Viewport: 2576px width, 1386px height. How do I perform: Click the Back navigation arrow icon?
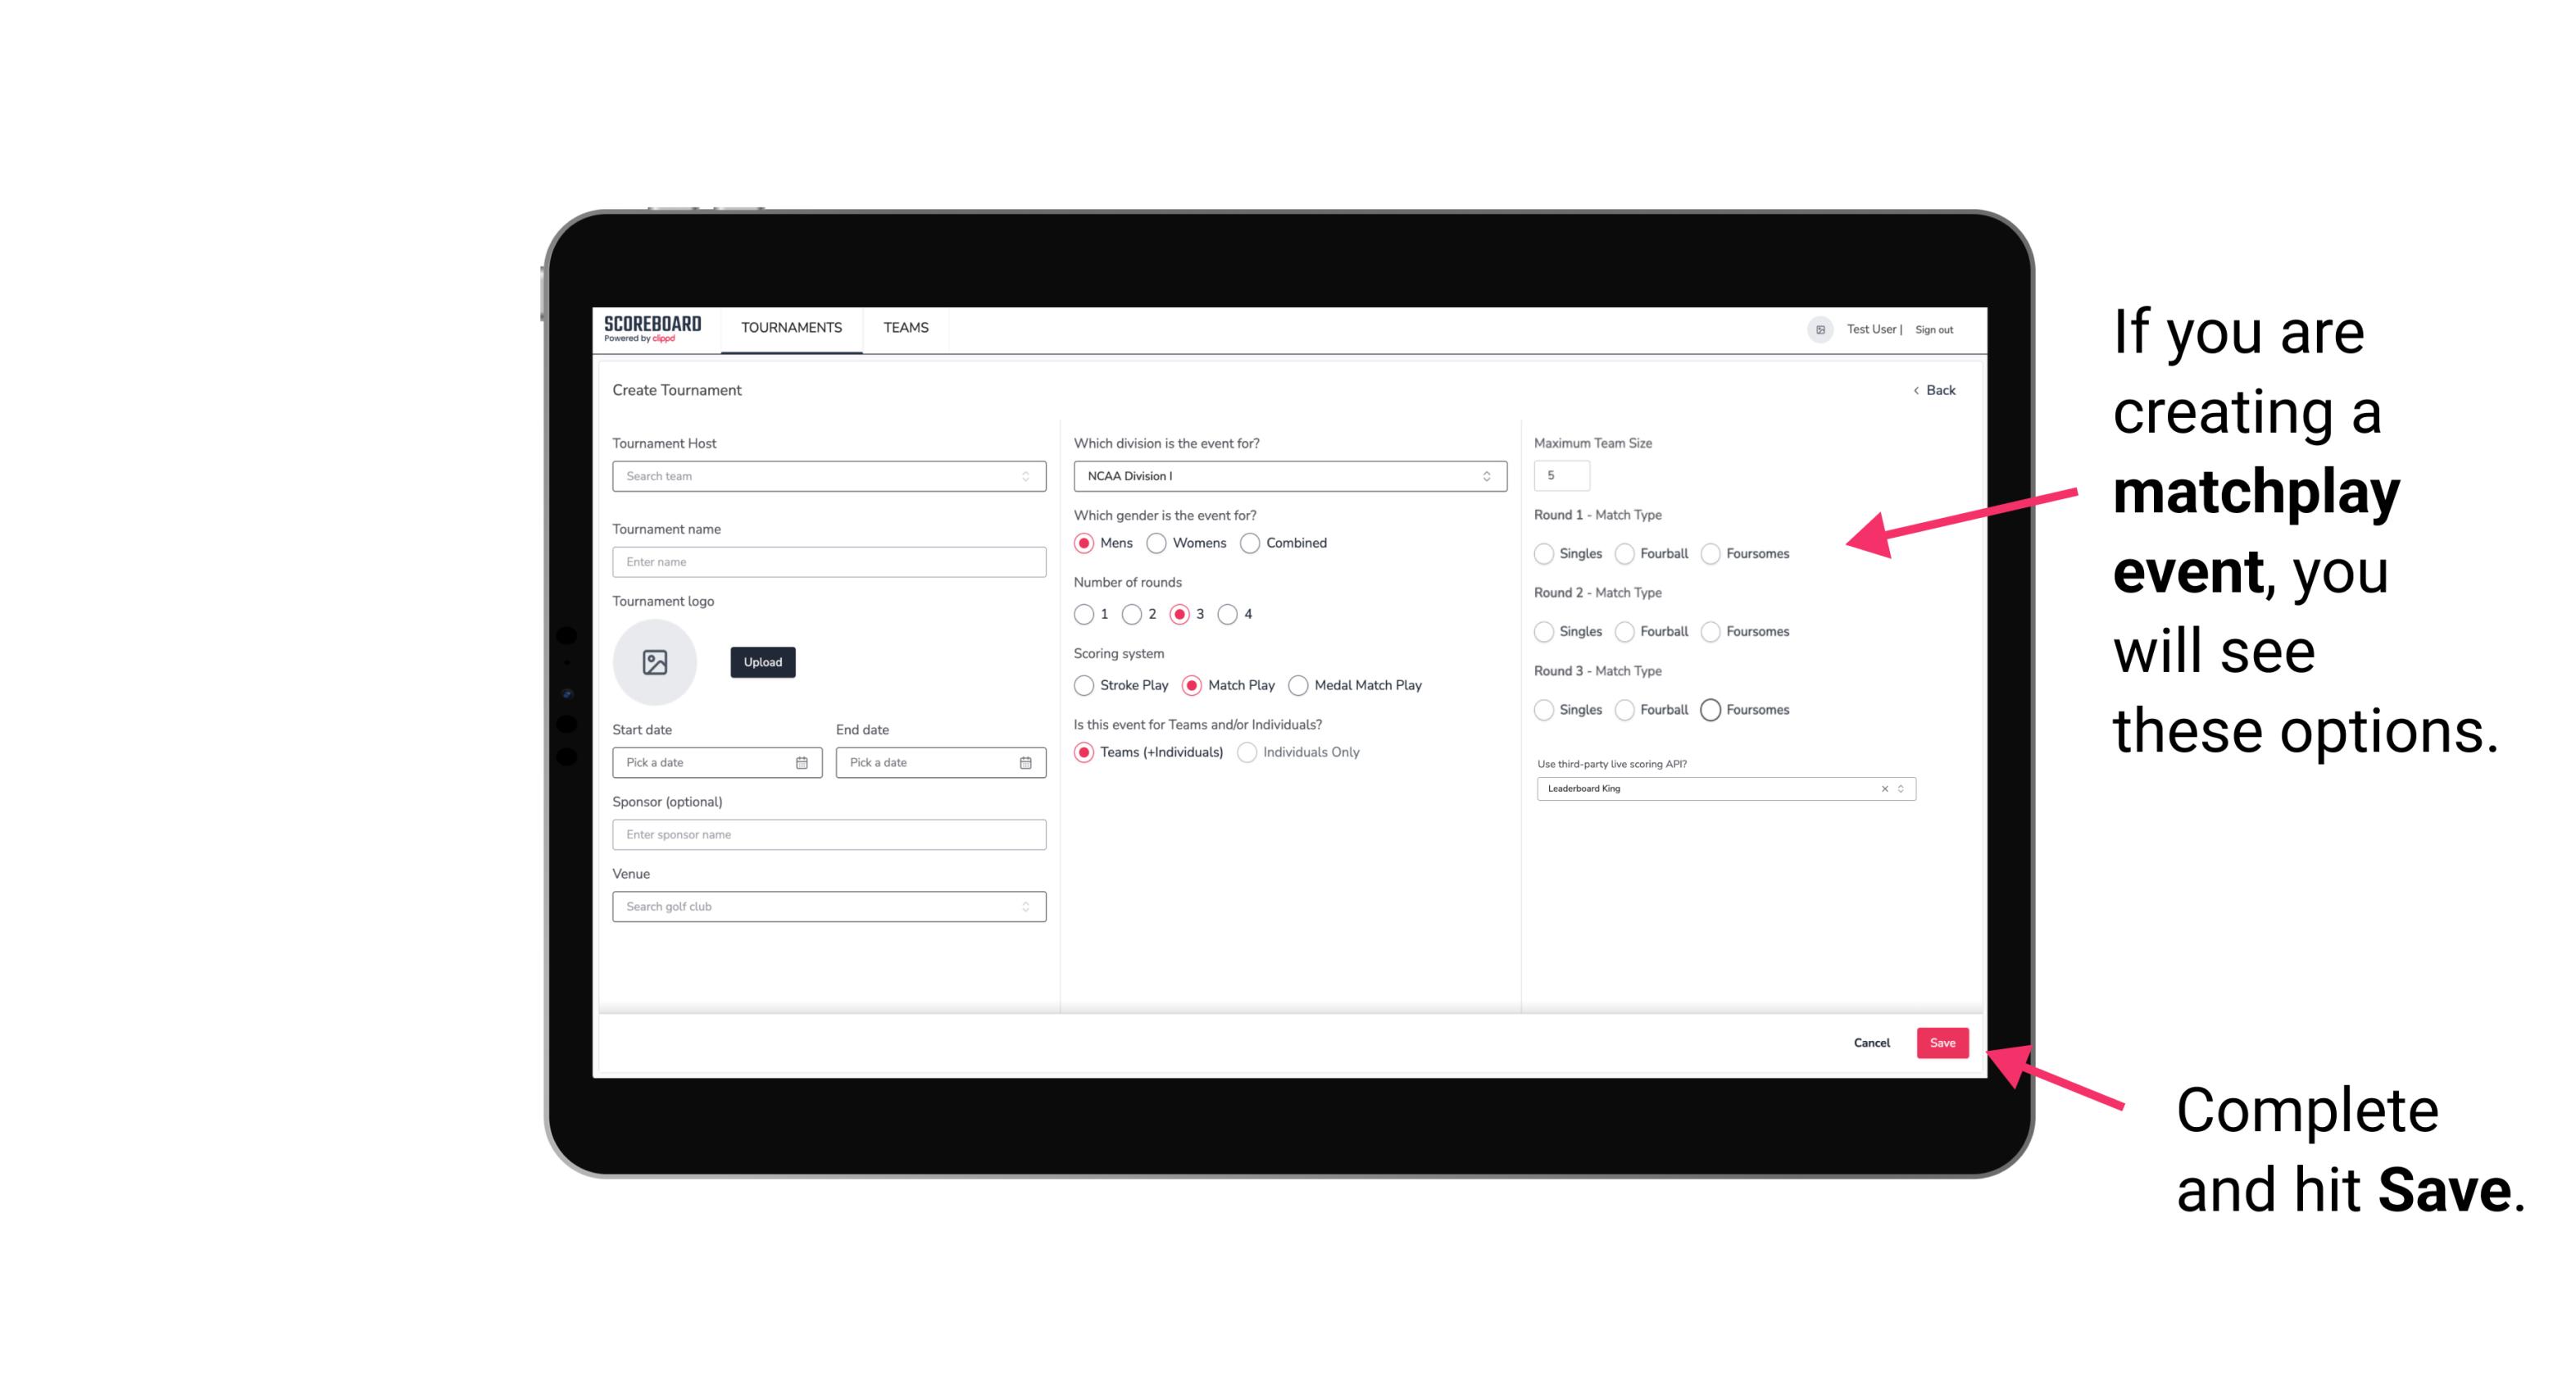[1912, 389]
